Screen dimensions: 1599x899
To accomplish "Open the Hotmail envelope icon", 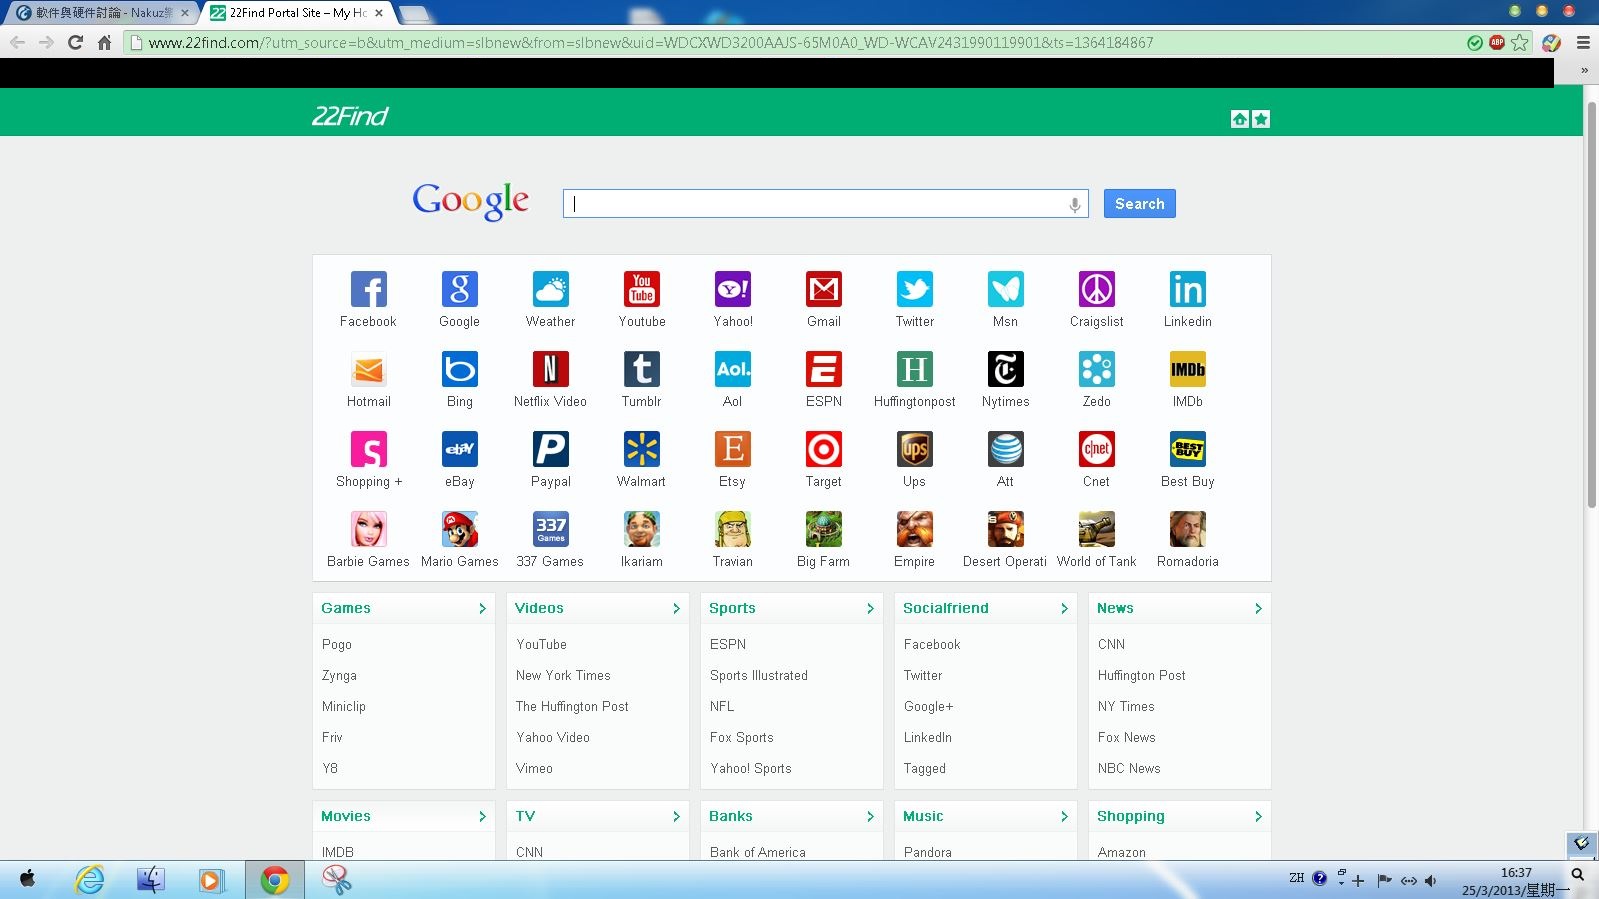I will pyautogui.click(x=368, y=370).
